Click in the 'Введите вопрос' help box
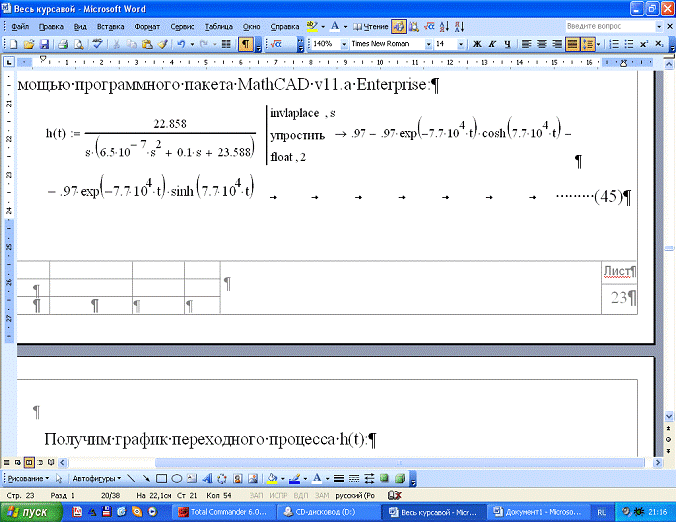The image size is (676, 522). pyautogui.click(x=595, y=26)
